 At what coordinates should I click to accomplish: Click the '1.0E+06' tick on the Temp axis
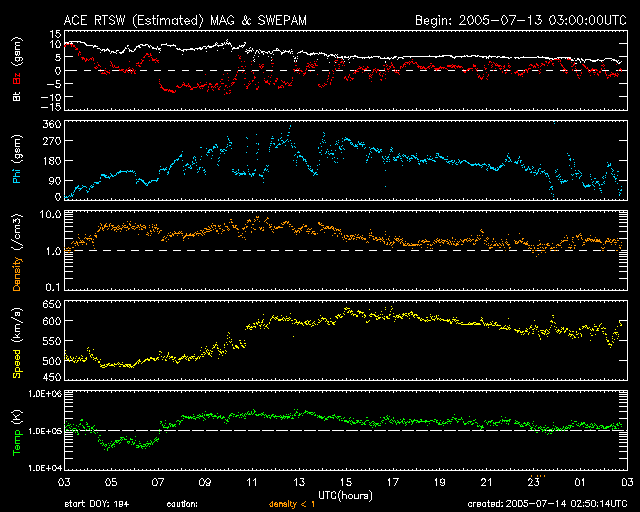[x=45, y=394]
